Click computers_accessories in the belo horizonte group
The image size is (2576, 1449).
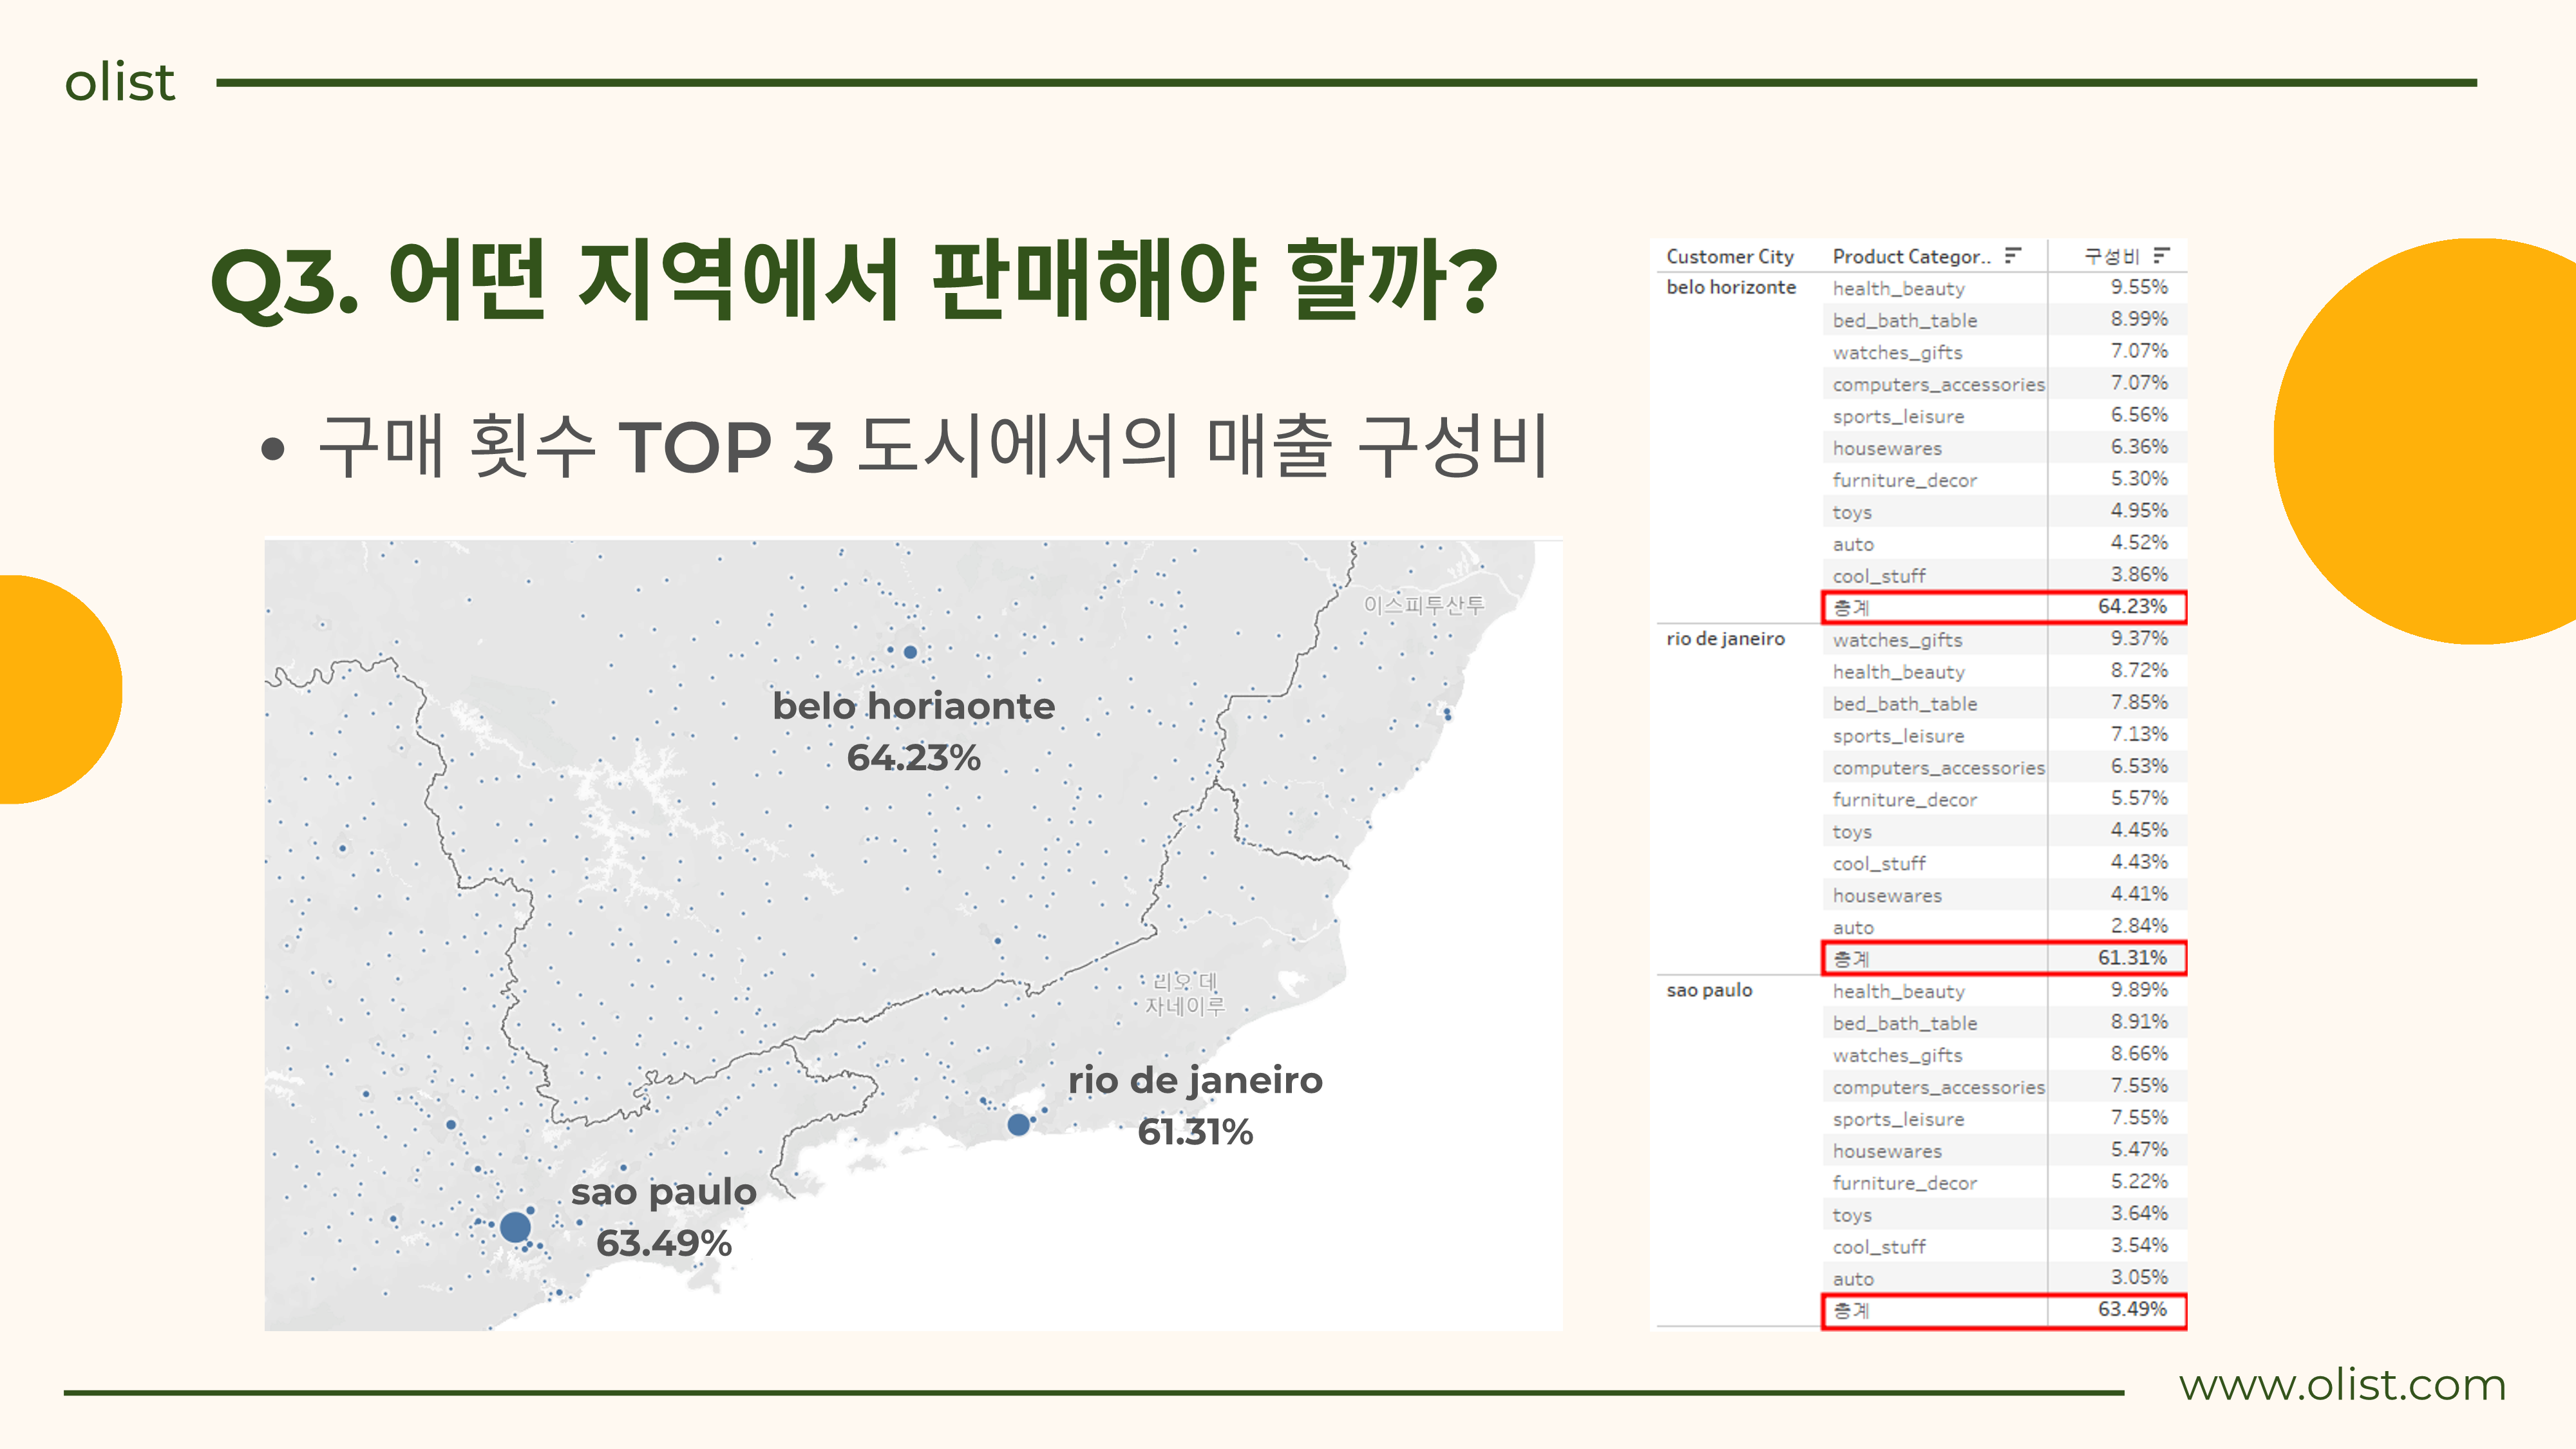pos(1938,384)
